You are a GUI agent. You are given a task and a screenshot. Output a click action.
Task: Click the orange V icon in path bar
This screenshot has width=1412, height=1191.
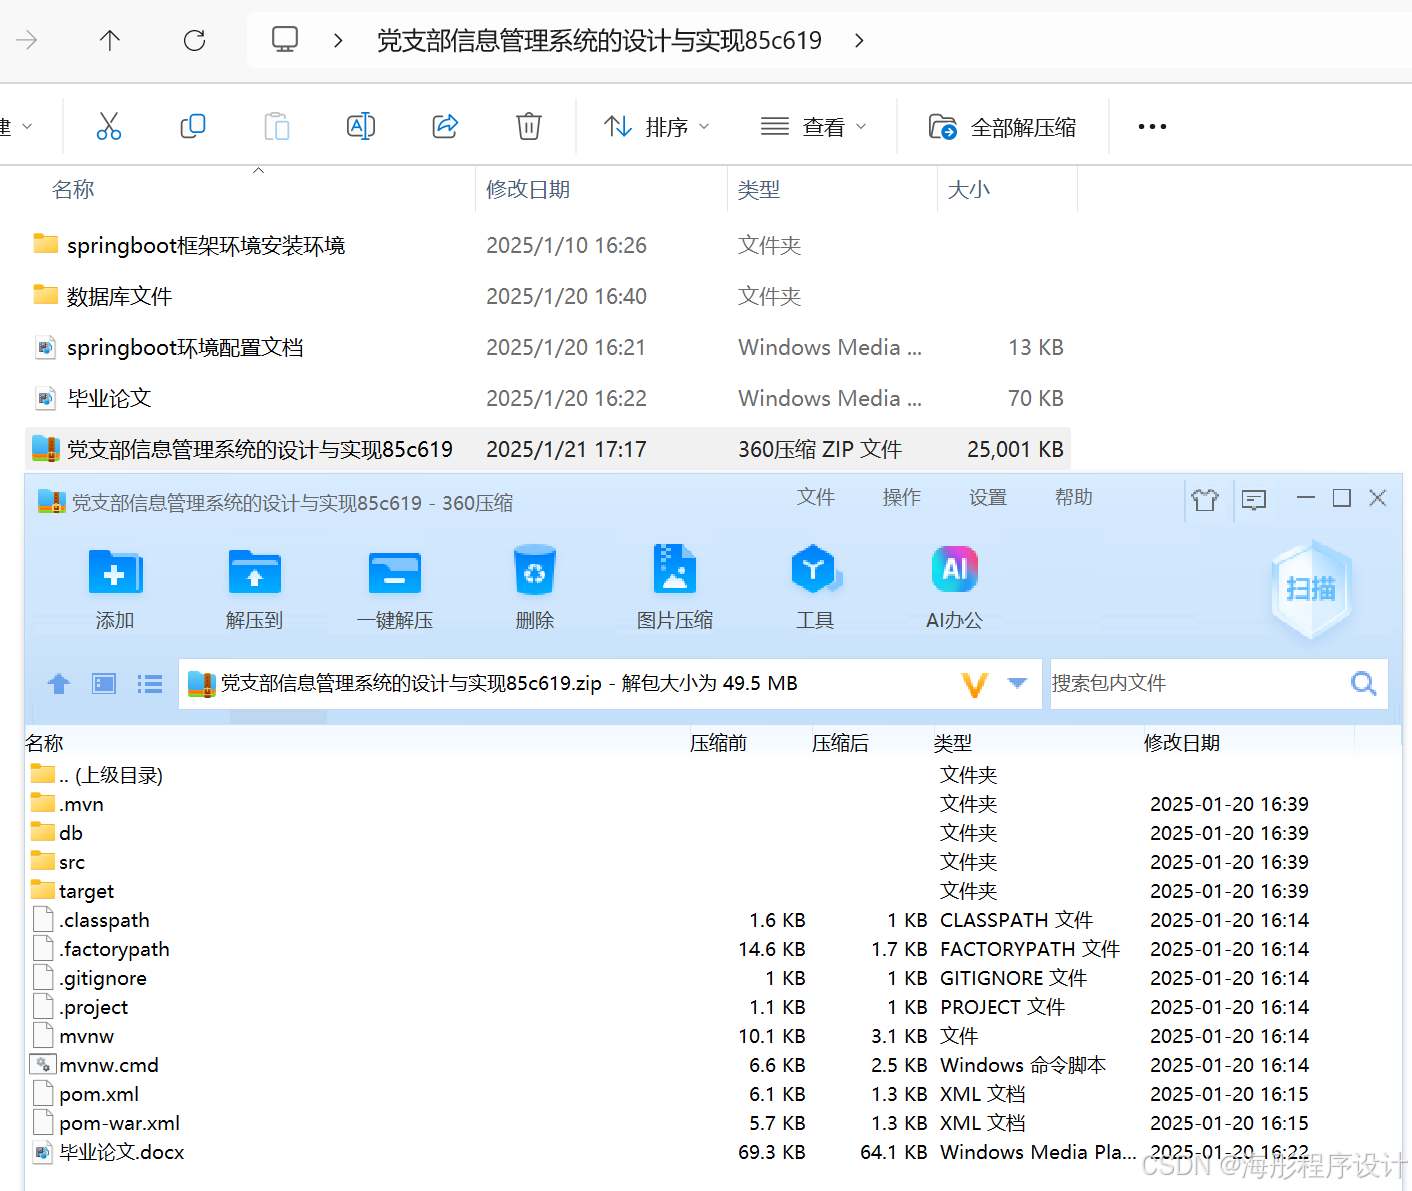tap(975, 684)
